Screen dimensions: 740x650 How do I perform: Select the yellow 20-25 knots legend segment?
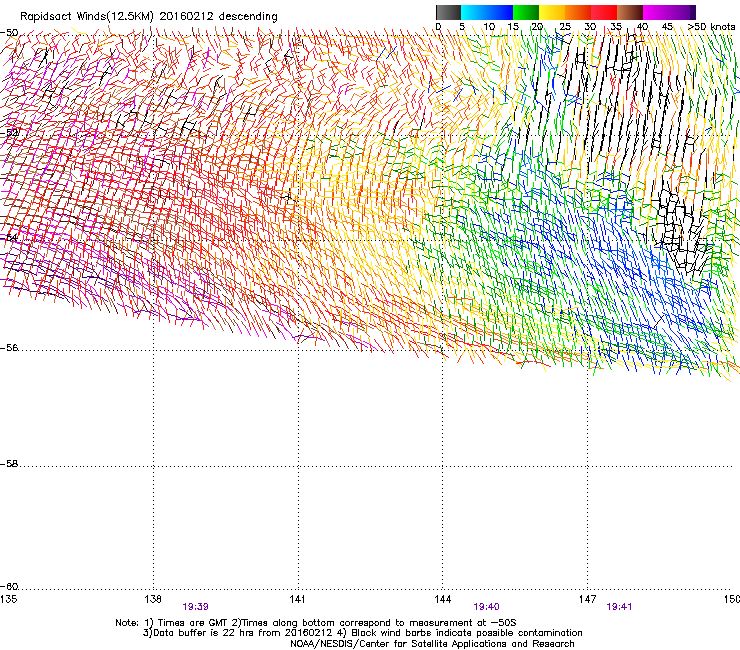[x=552, y=12]
